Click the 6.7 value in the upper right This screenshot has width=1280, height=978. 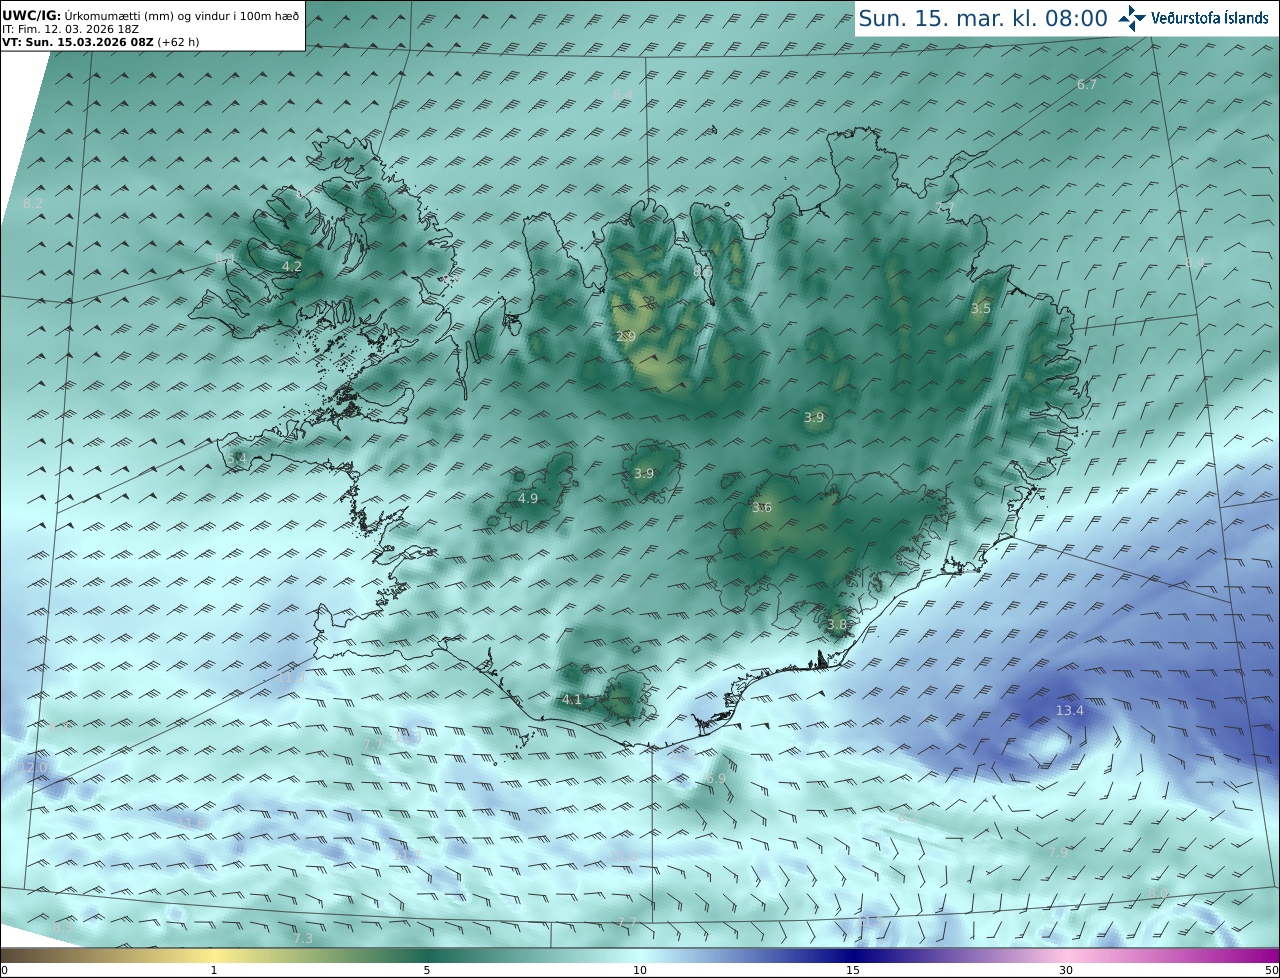(x=1087, y=85)
